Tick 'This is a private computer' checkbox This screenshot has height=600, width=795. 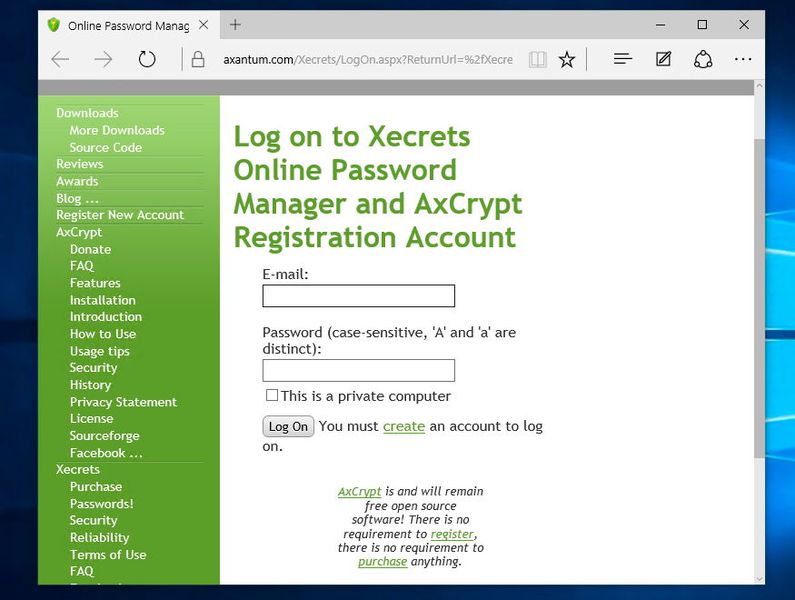click(272, 395)
